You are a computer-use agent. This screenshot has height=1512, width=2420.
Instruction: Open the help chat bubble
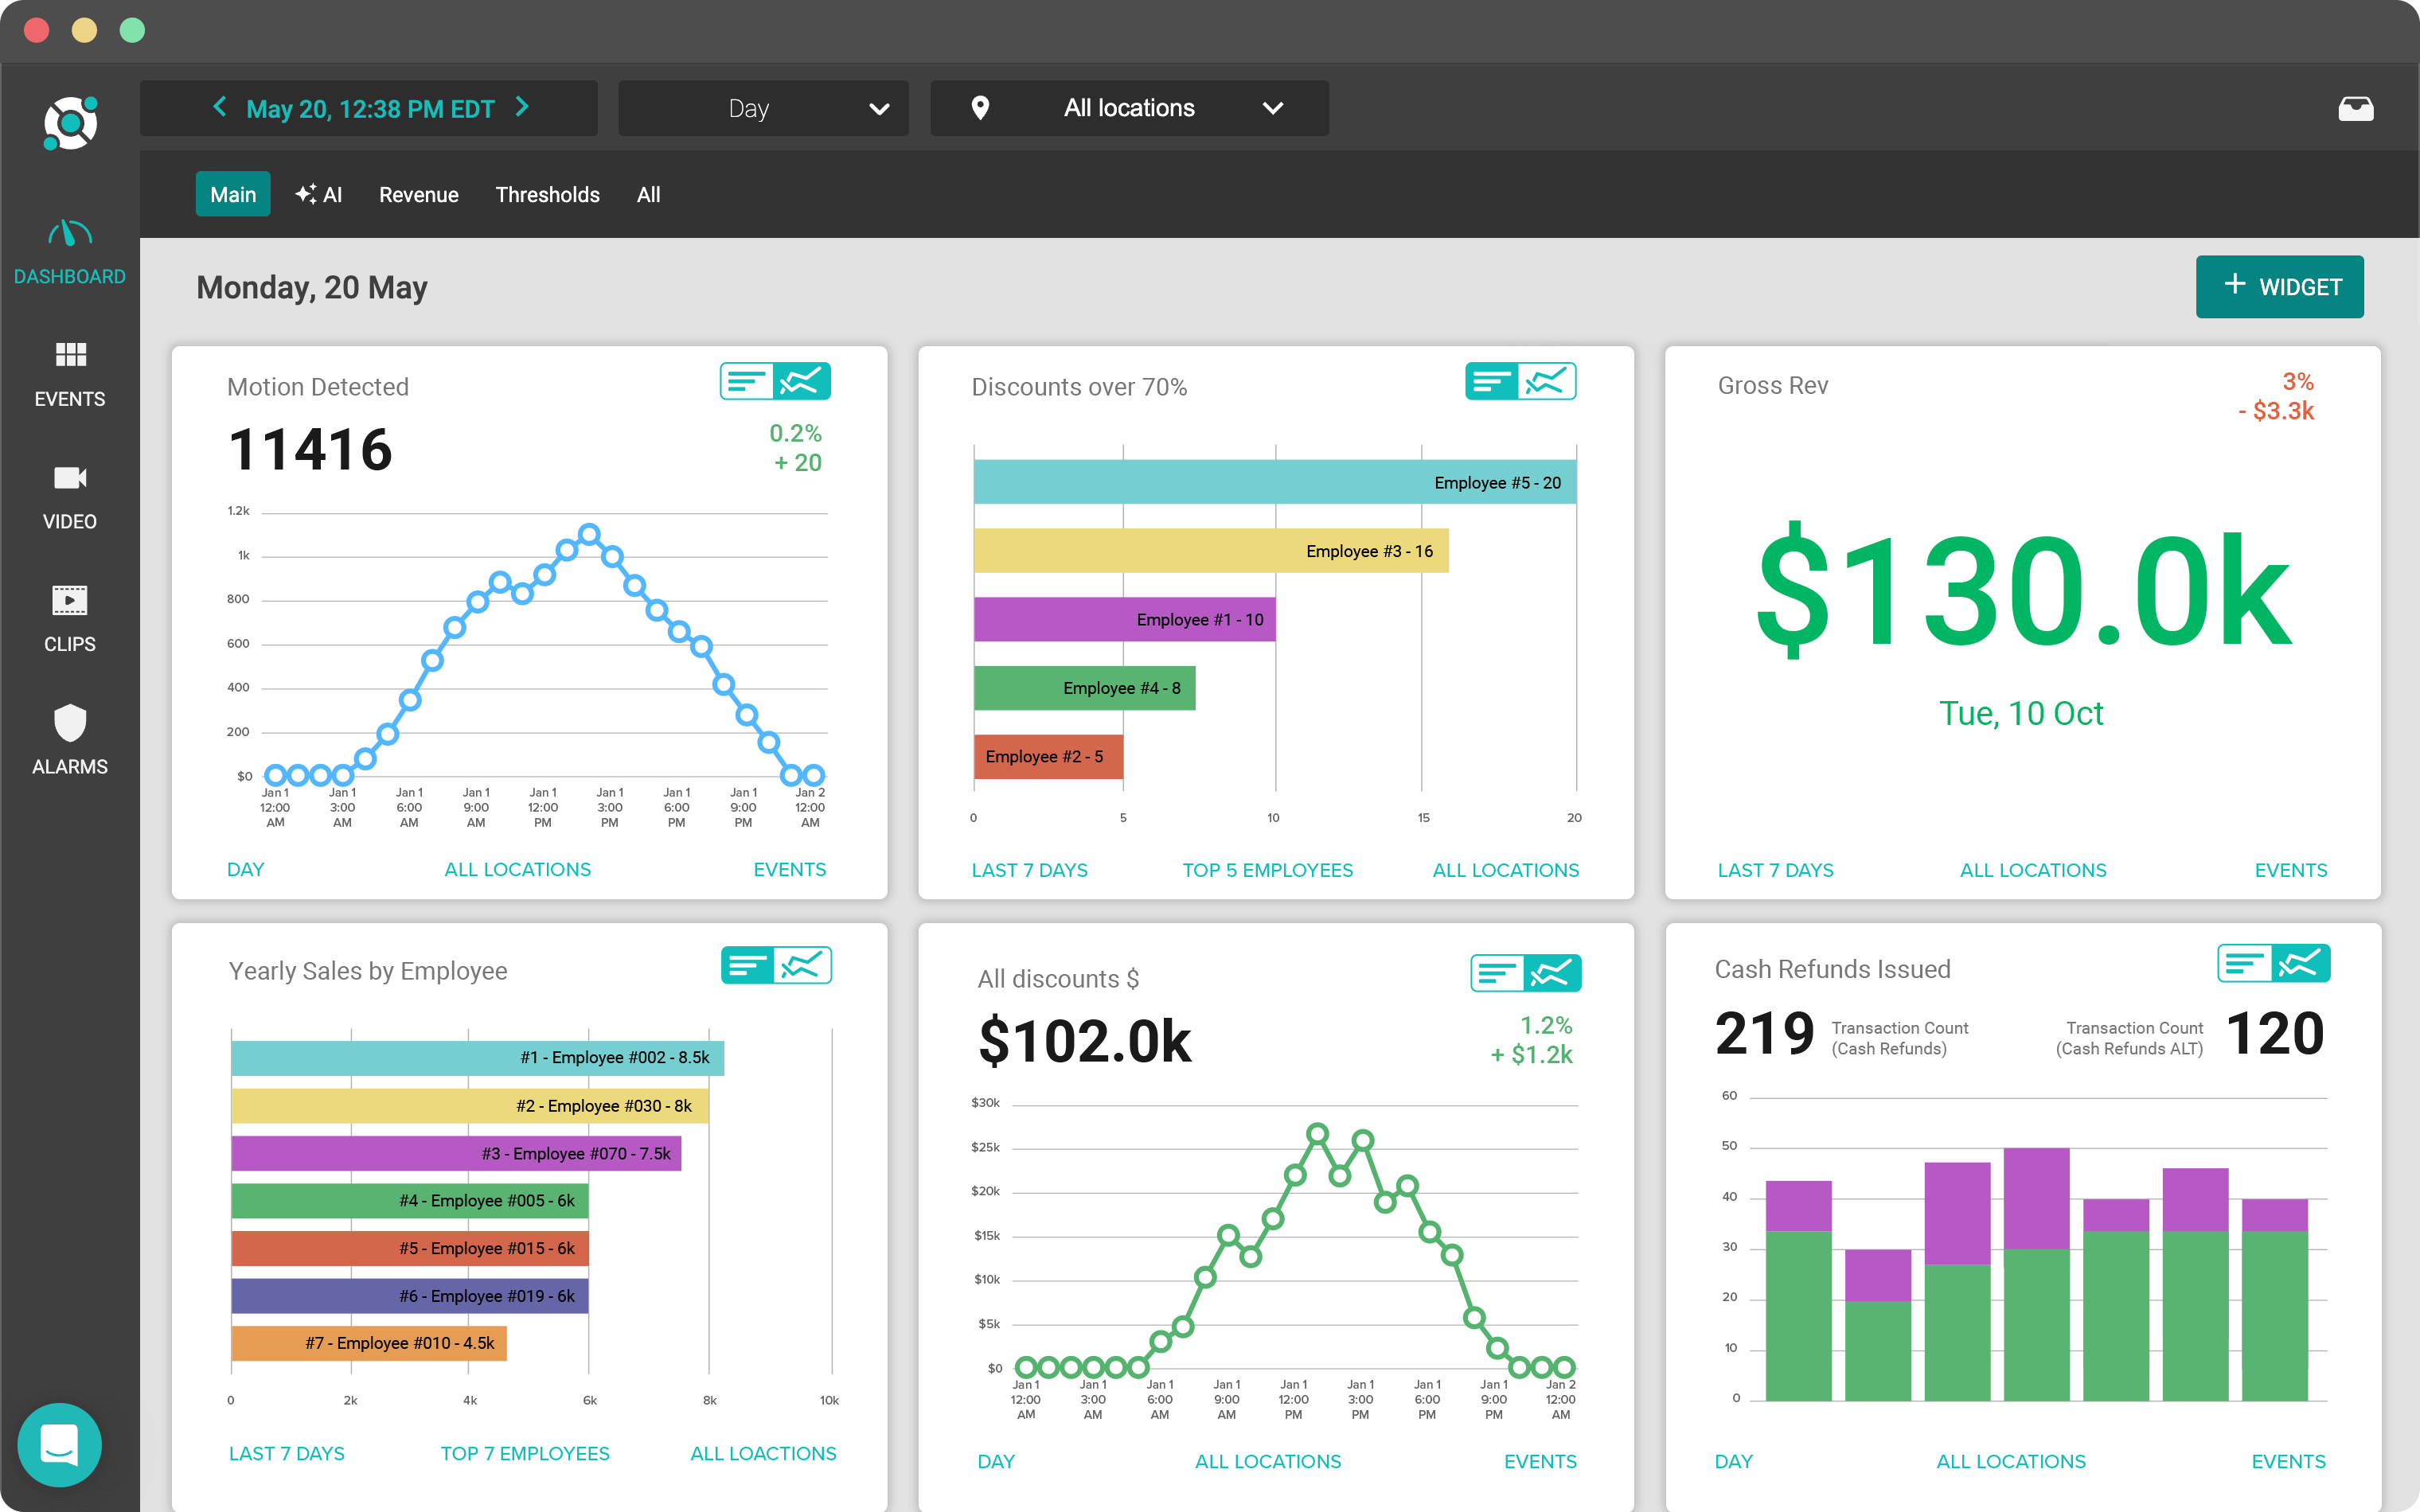pyautogui.click(x=59, y=1445)
